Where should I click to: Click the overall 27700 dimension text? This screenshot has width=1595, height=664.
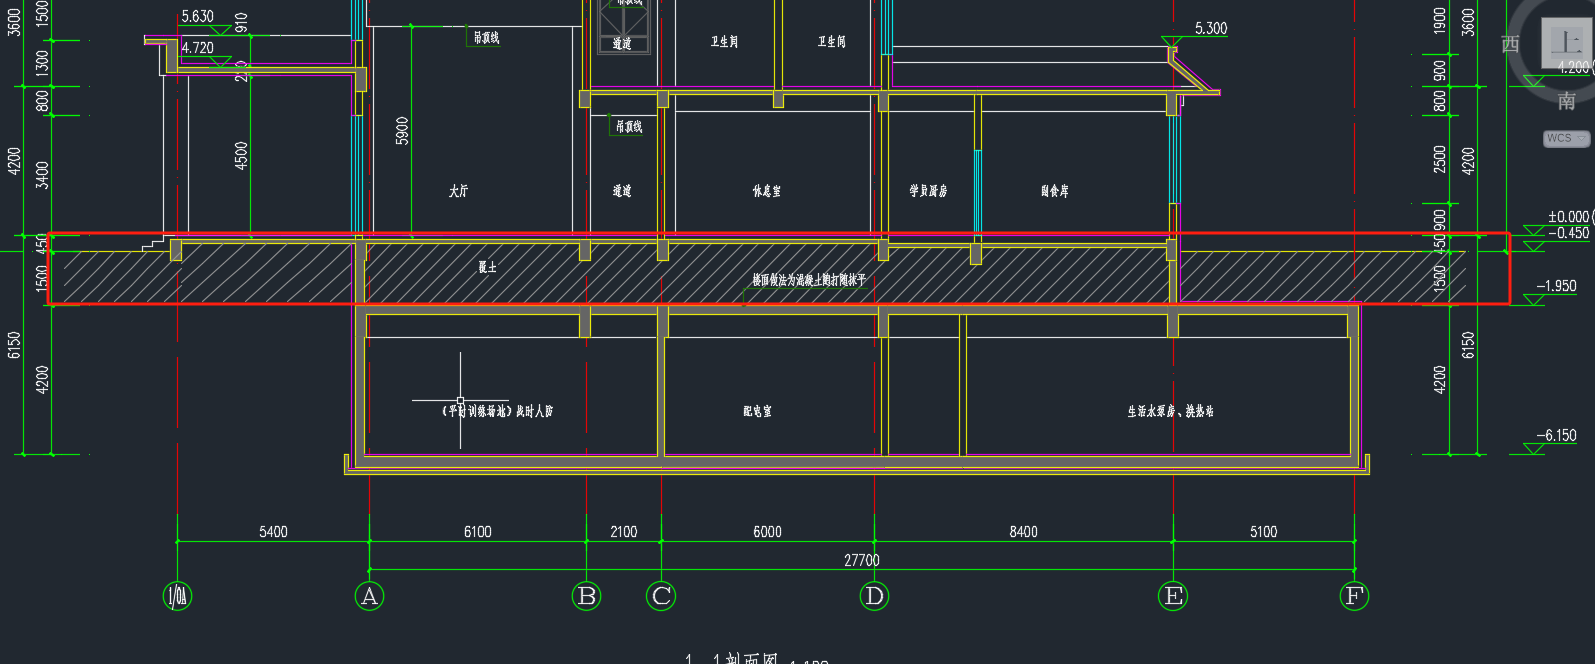(862, 560)
